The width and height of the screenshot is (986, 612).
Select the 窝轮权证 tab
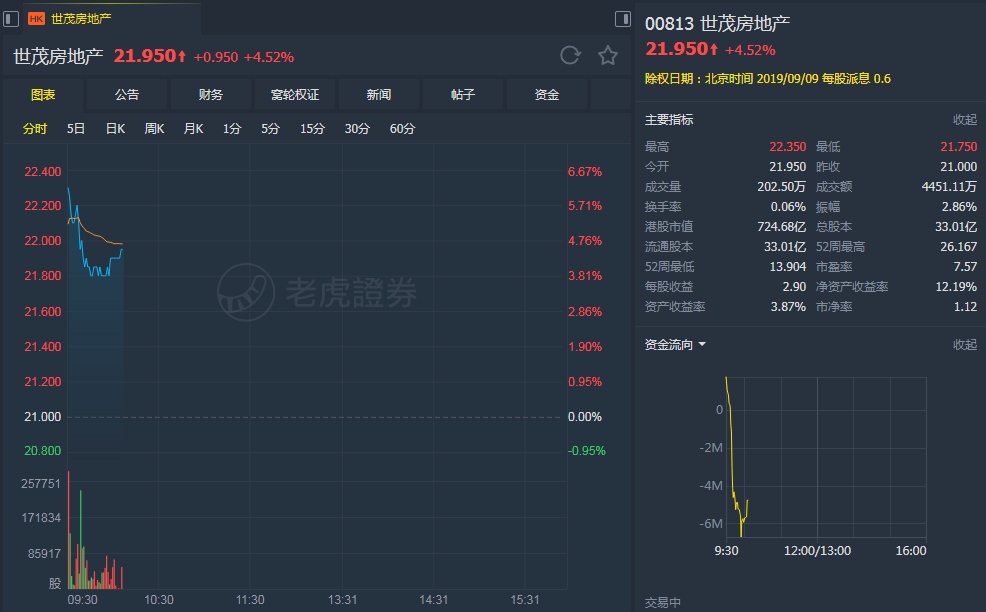tap(295, 95)
